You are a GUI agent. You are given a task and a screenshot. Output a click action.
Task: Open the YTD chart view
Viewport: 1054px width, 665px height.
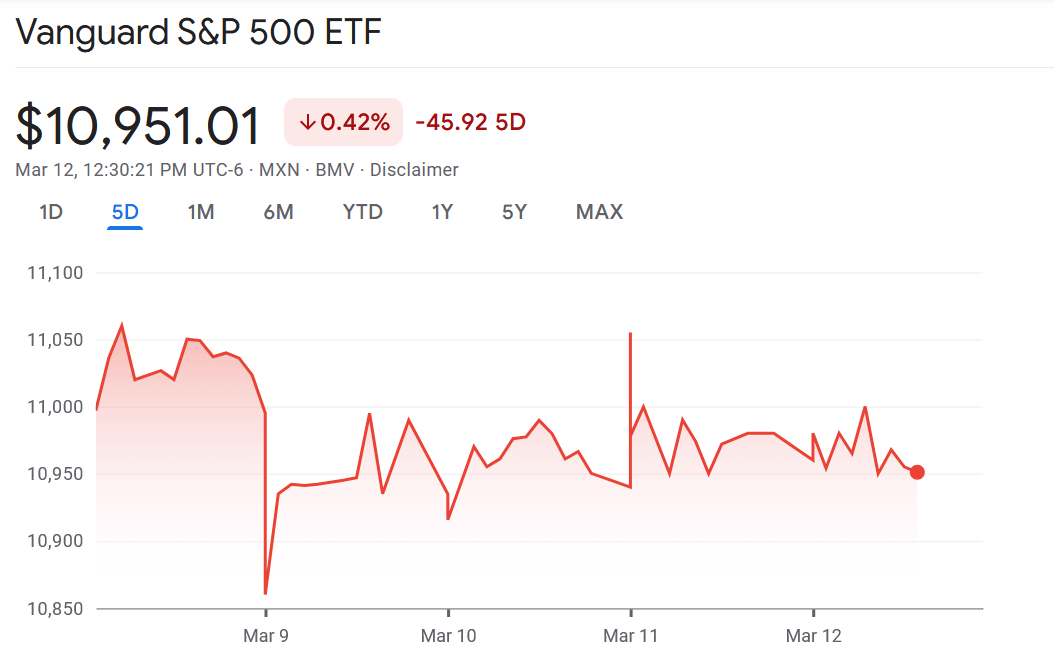[x=363, y=212]
